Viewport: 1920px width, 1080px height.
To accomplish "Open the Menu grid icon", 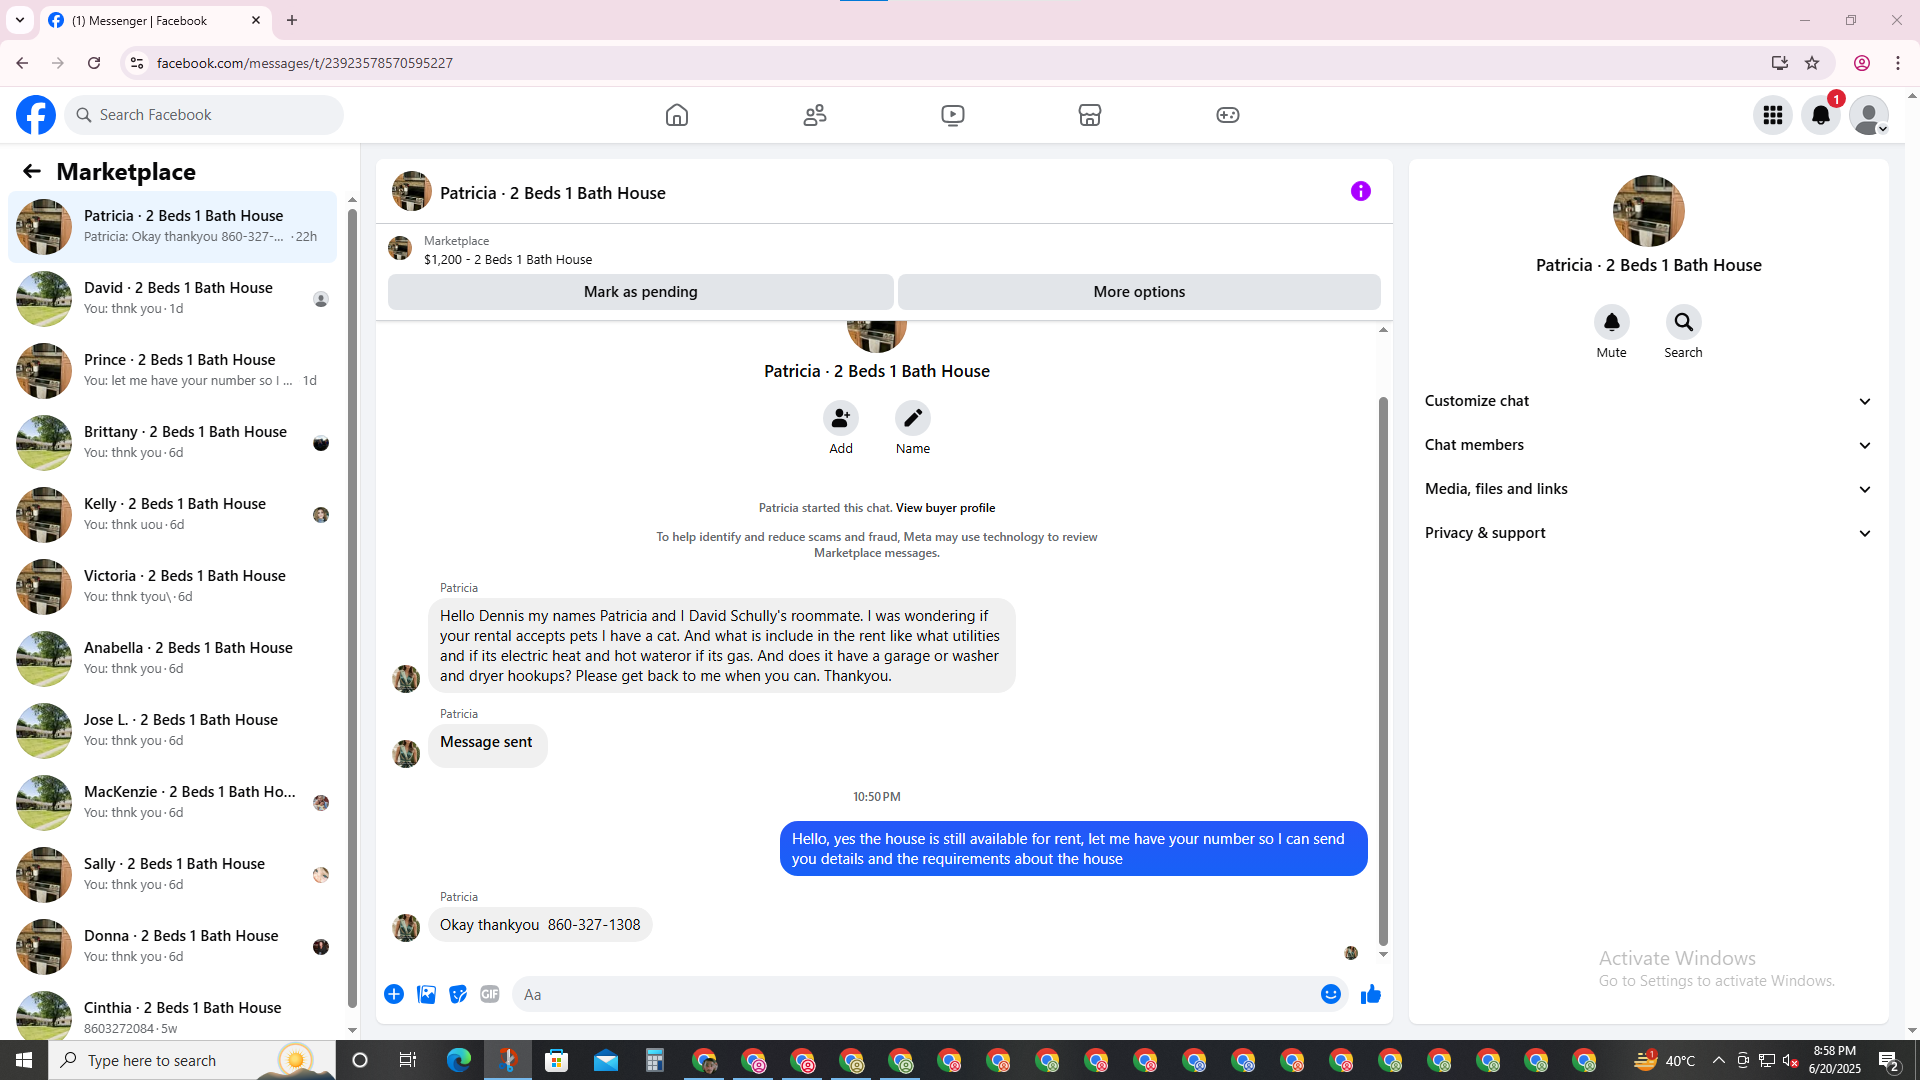I will 1773,115.
